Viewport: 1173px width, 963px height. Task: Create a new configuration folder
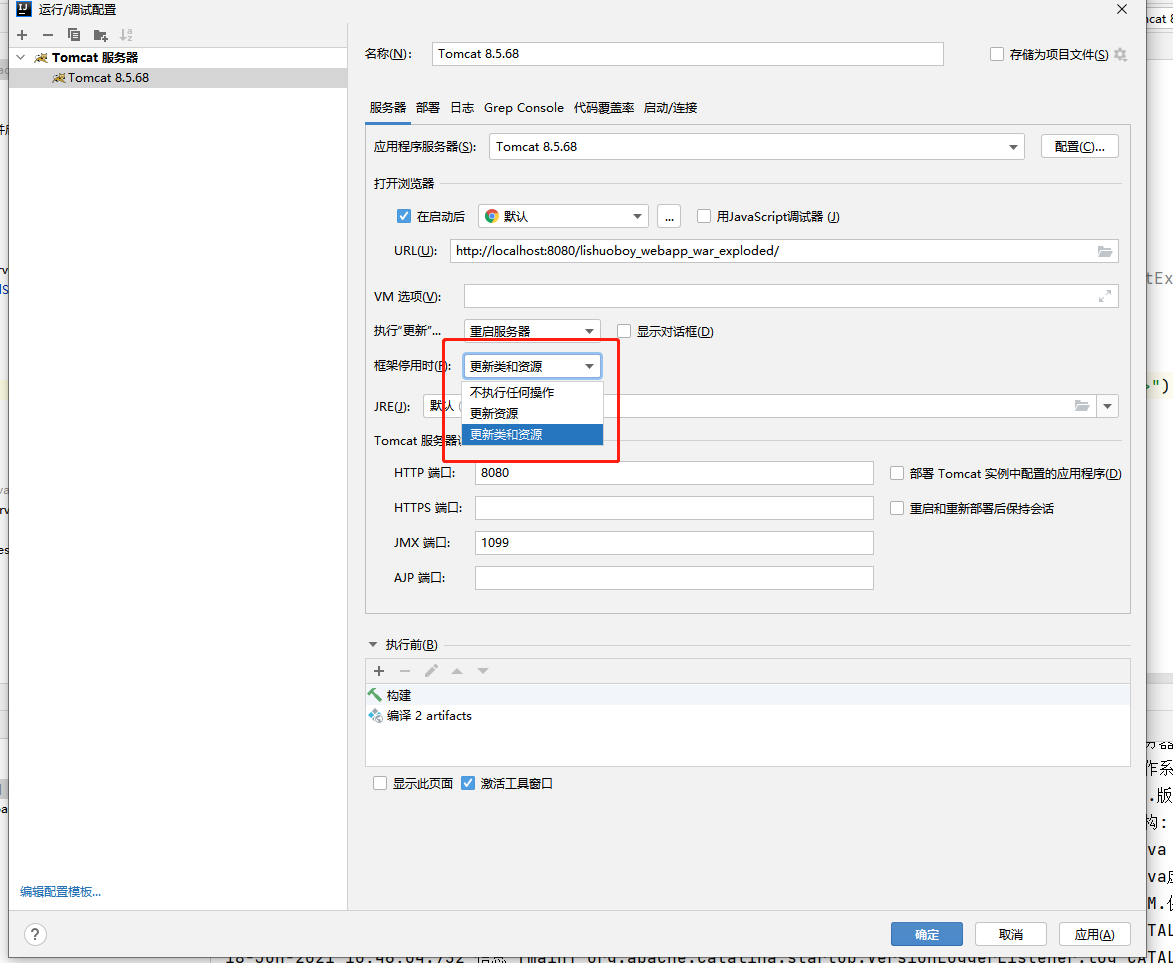coord(100,34)
